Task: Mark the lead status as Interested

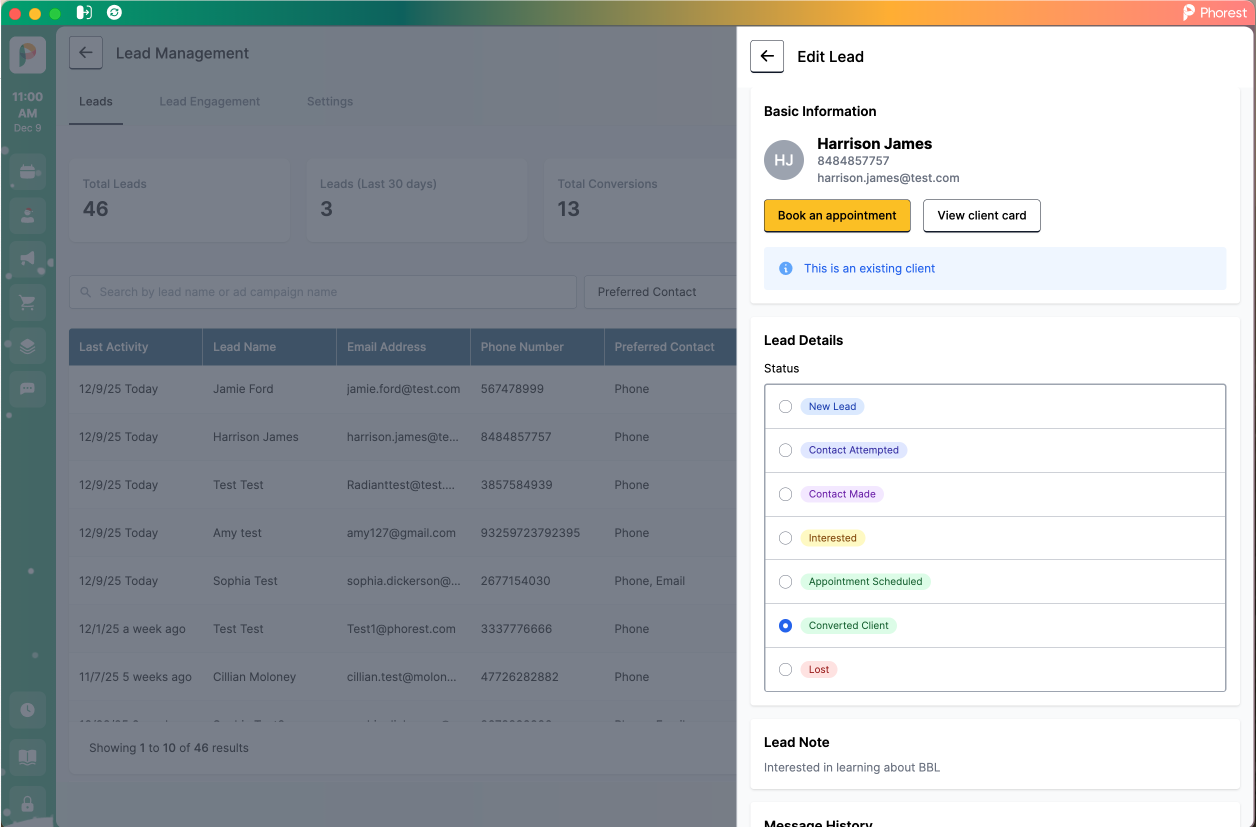Action: coord(785,537)
